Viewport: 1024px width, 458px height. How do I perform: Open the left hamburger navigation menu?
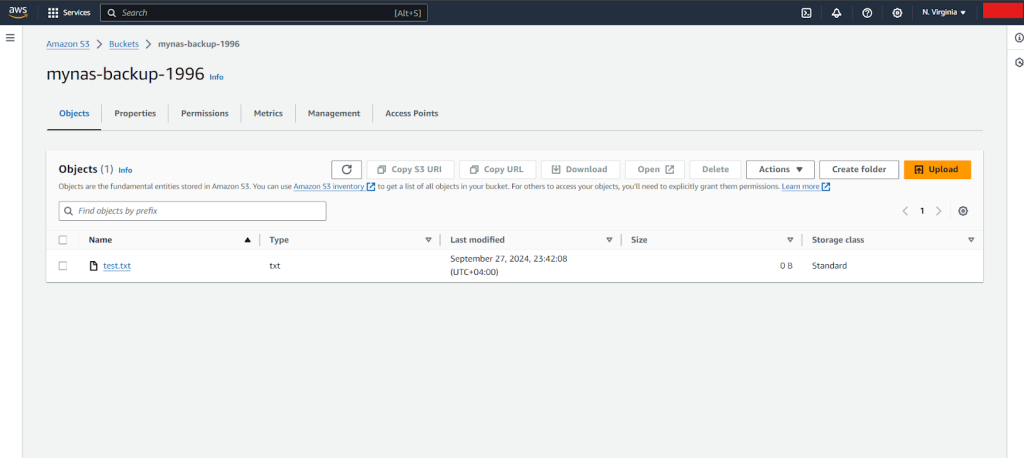click(10, 37)
